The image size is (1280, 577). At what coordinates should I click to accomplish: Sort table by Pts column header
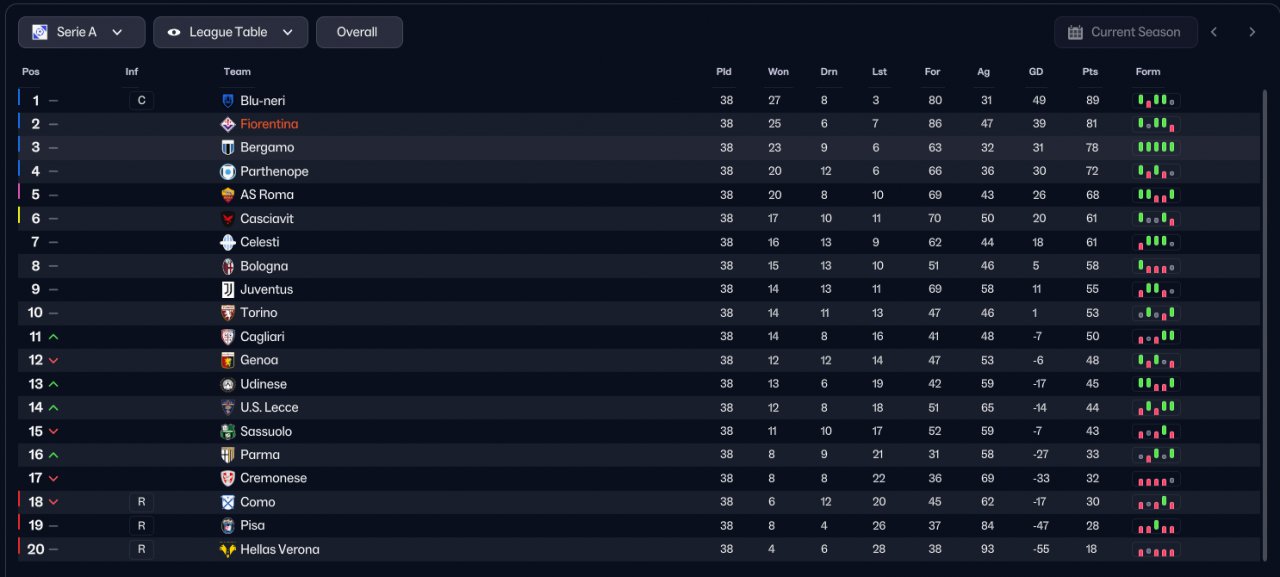pyautogui.click(x=1090, y=72)
